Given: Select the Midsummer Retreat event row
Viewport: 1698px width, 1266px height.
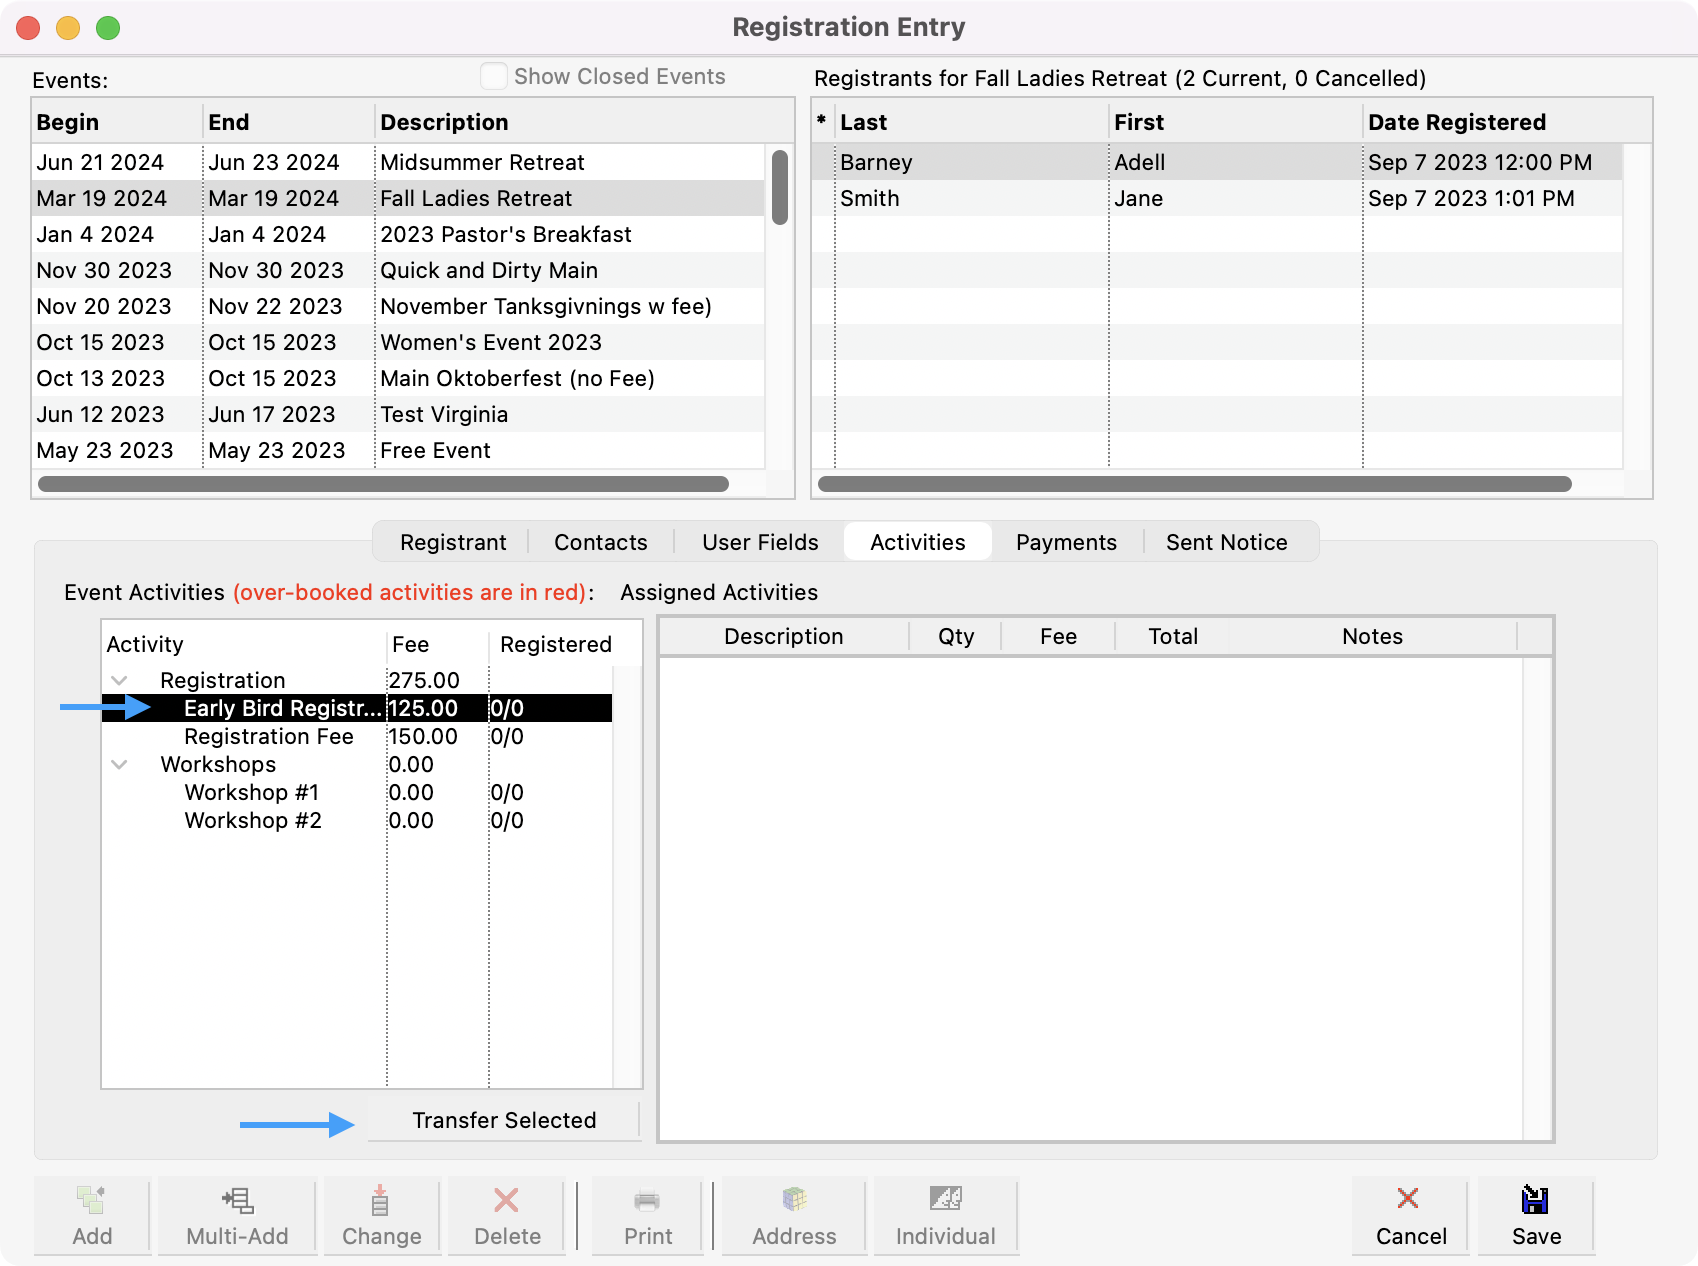Looking at the screenshot, I should click(482, 162).
